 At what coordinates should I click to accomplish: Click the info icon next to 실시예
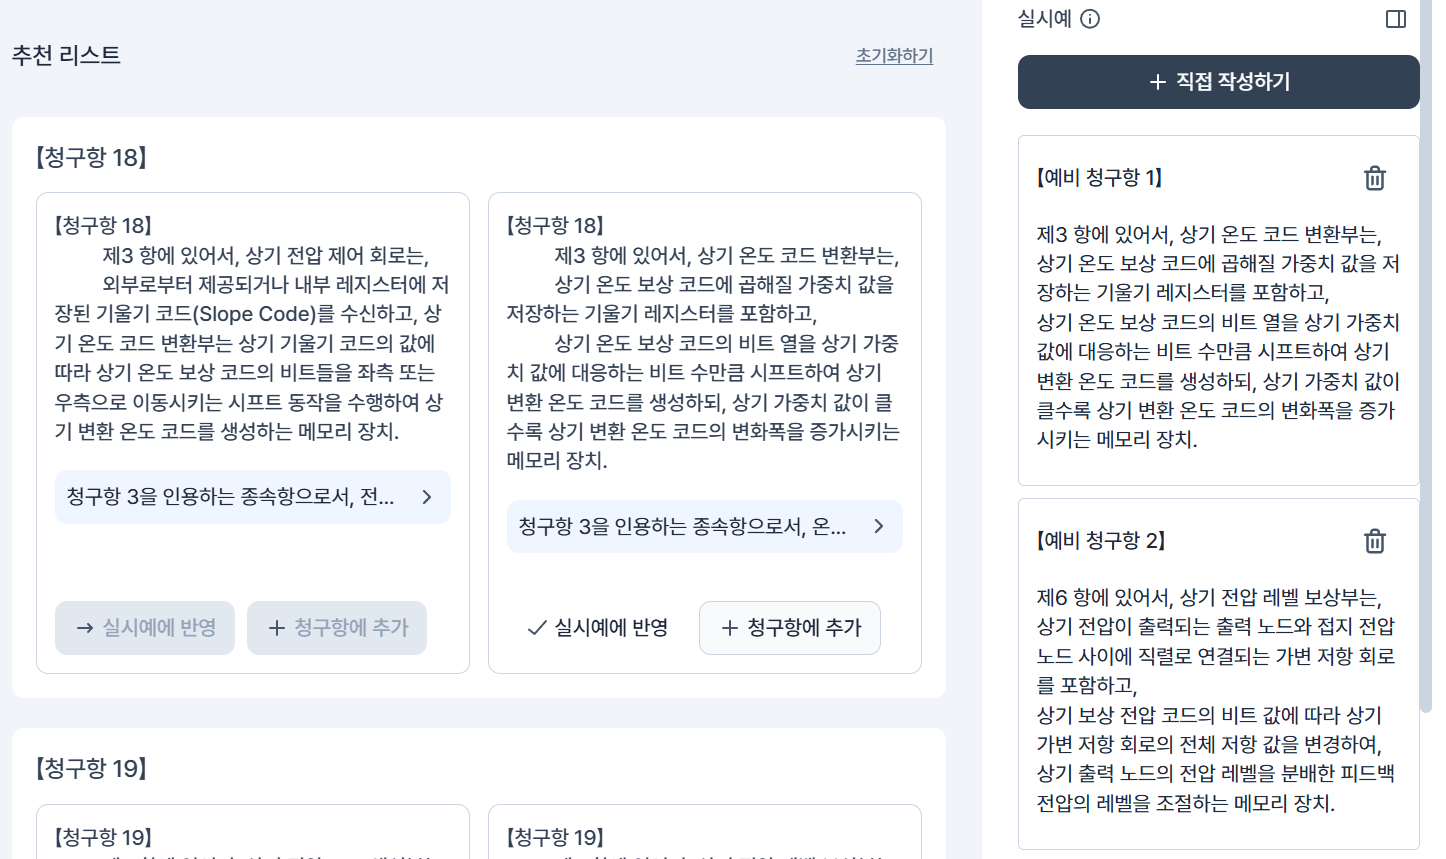[1091, 19]
